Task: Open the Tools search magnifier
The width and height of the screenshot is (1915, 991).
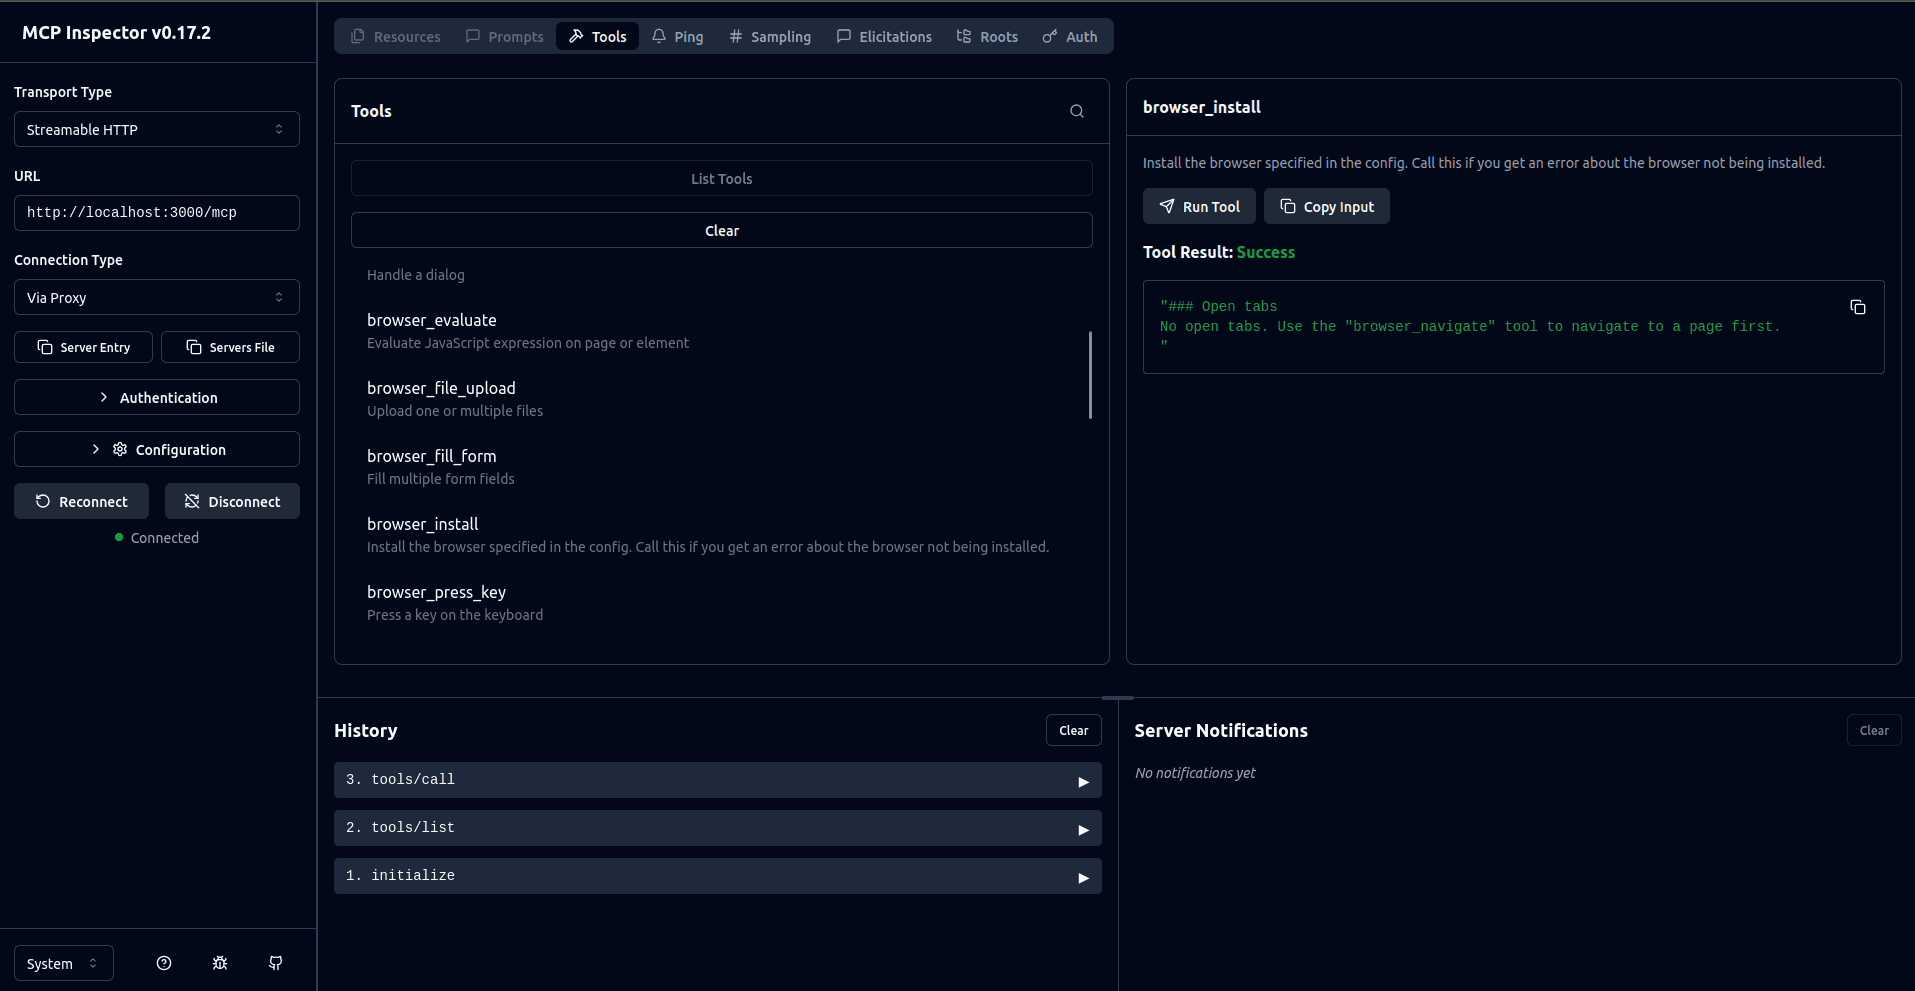Action: pos(1076,111)
